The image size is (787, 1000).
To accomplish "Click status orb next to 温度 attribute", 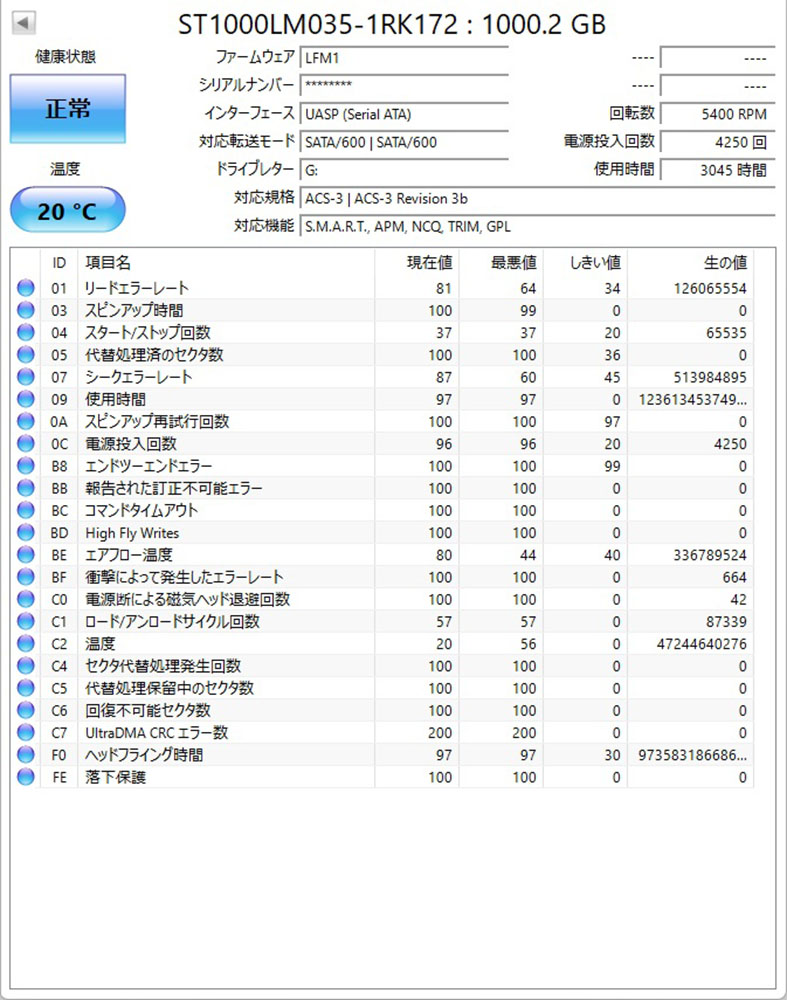I will [x=25, y=644].
